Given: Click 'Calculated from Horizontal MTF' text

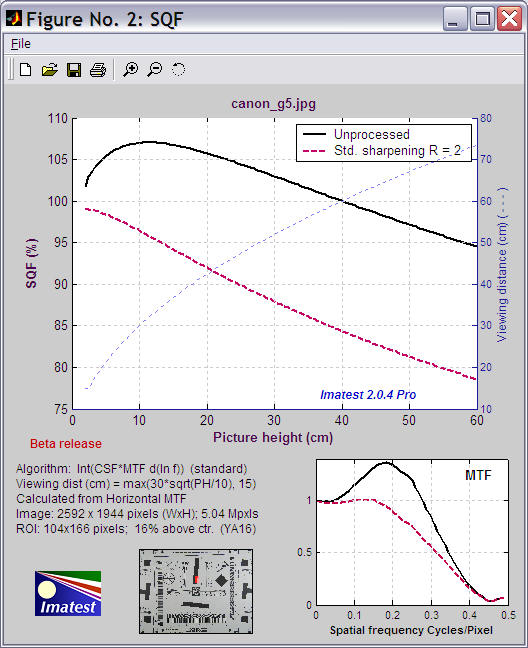Looking at the screenshot, I should [101, 499].
